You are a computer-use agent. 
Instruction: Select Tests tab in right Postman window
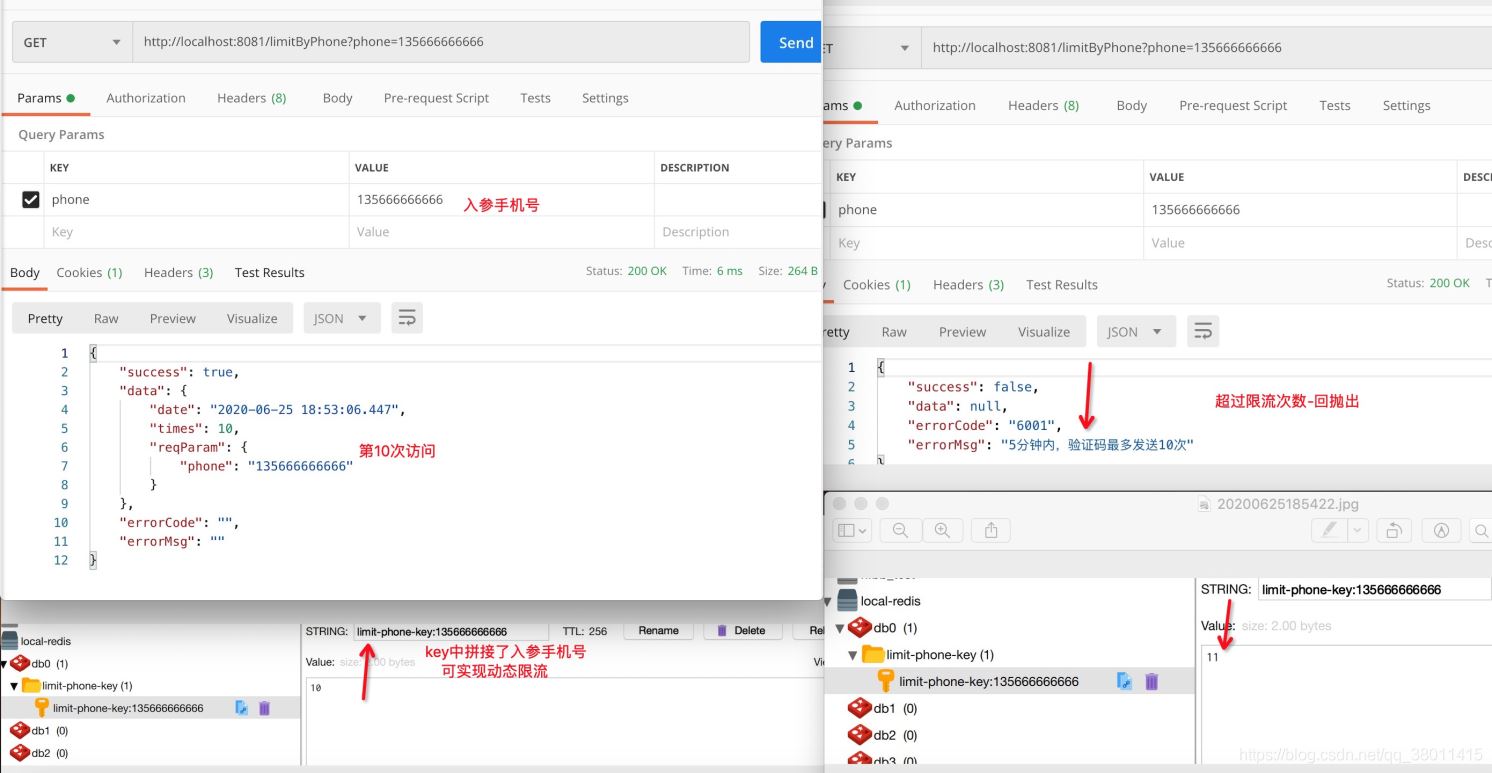click(1335, 105)
